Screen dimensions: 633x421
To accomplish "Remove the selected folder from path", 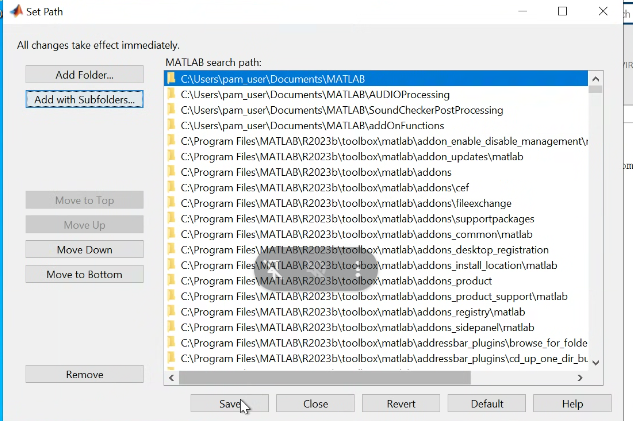I will (x=84, y=374).
